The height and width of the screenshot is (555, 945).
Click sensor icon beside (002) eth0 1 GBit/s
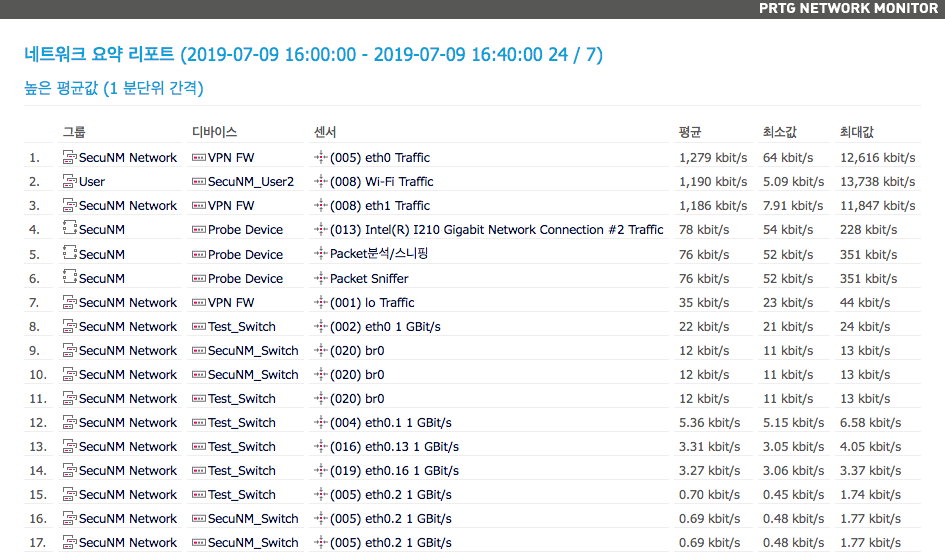point(321,327)
